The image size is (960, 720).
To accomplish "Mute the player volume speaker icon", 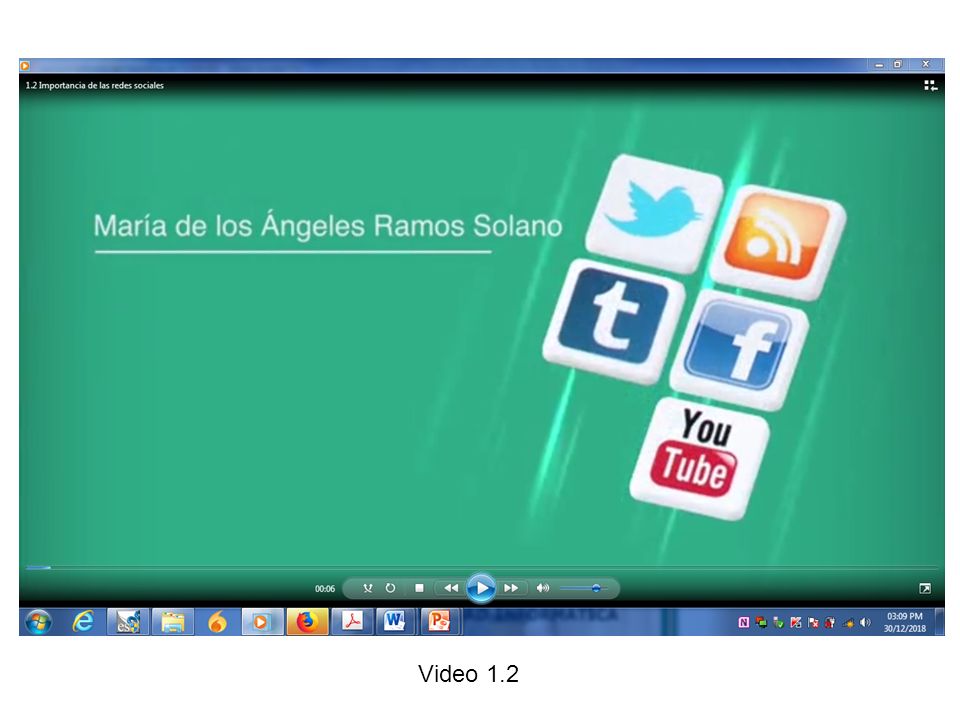I will (542, 588).
